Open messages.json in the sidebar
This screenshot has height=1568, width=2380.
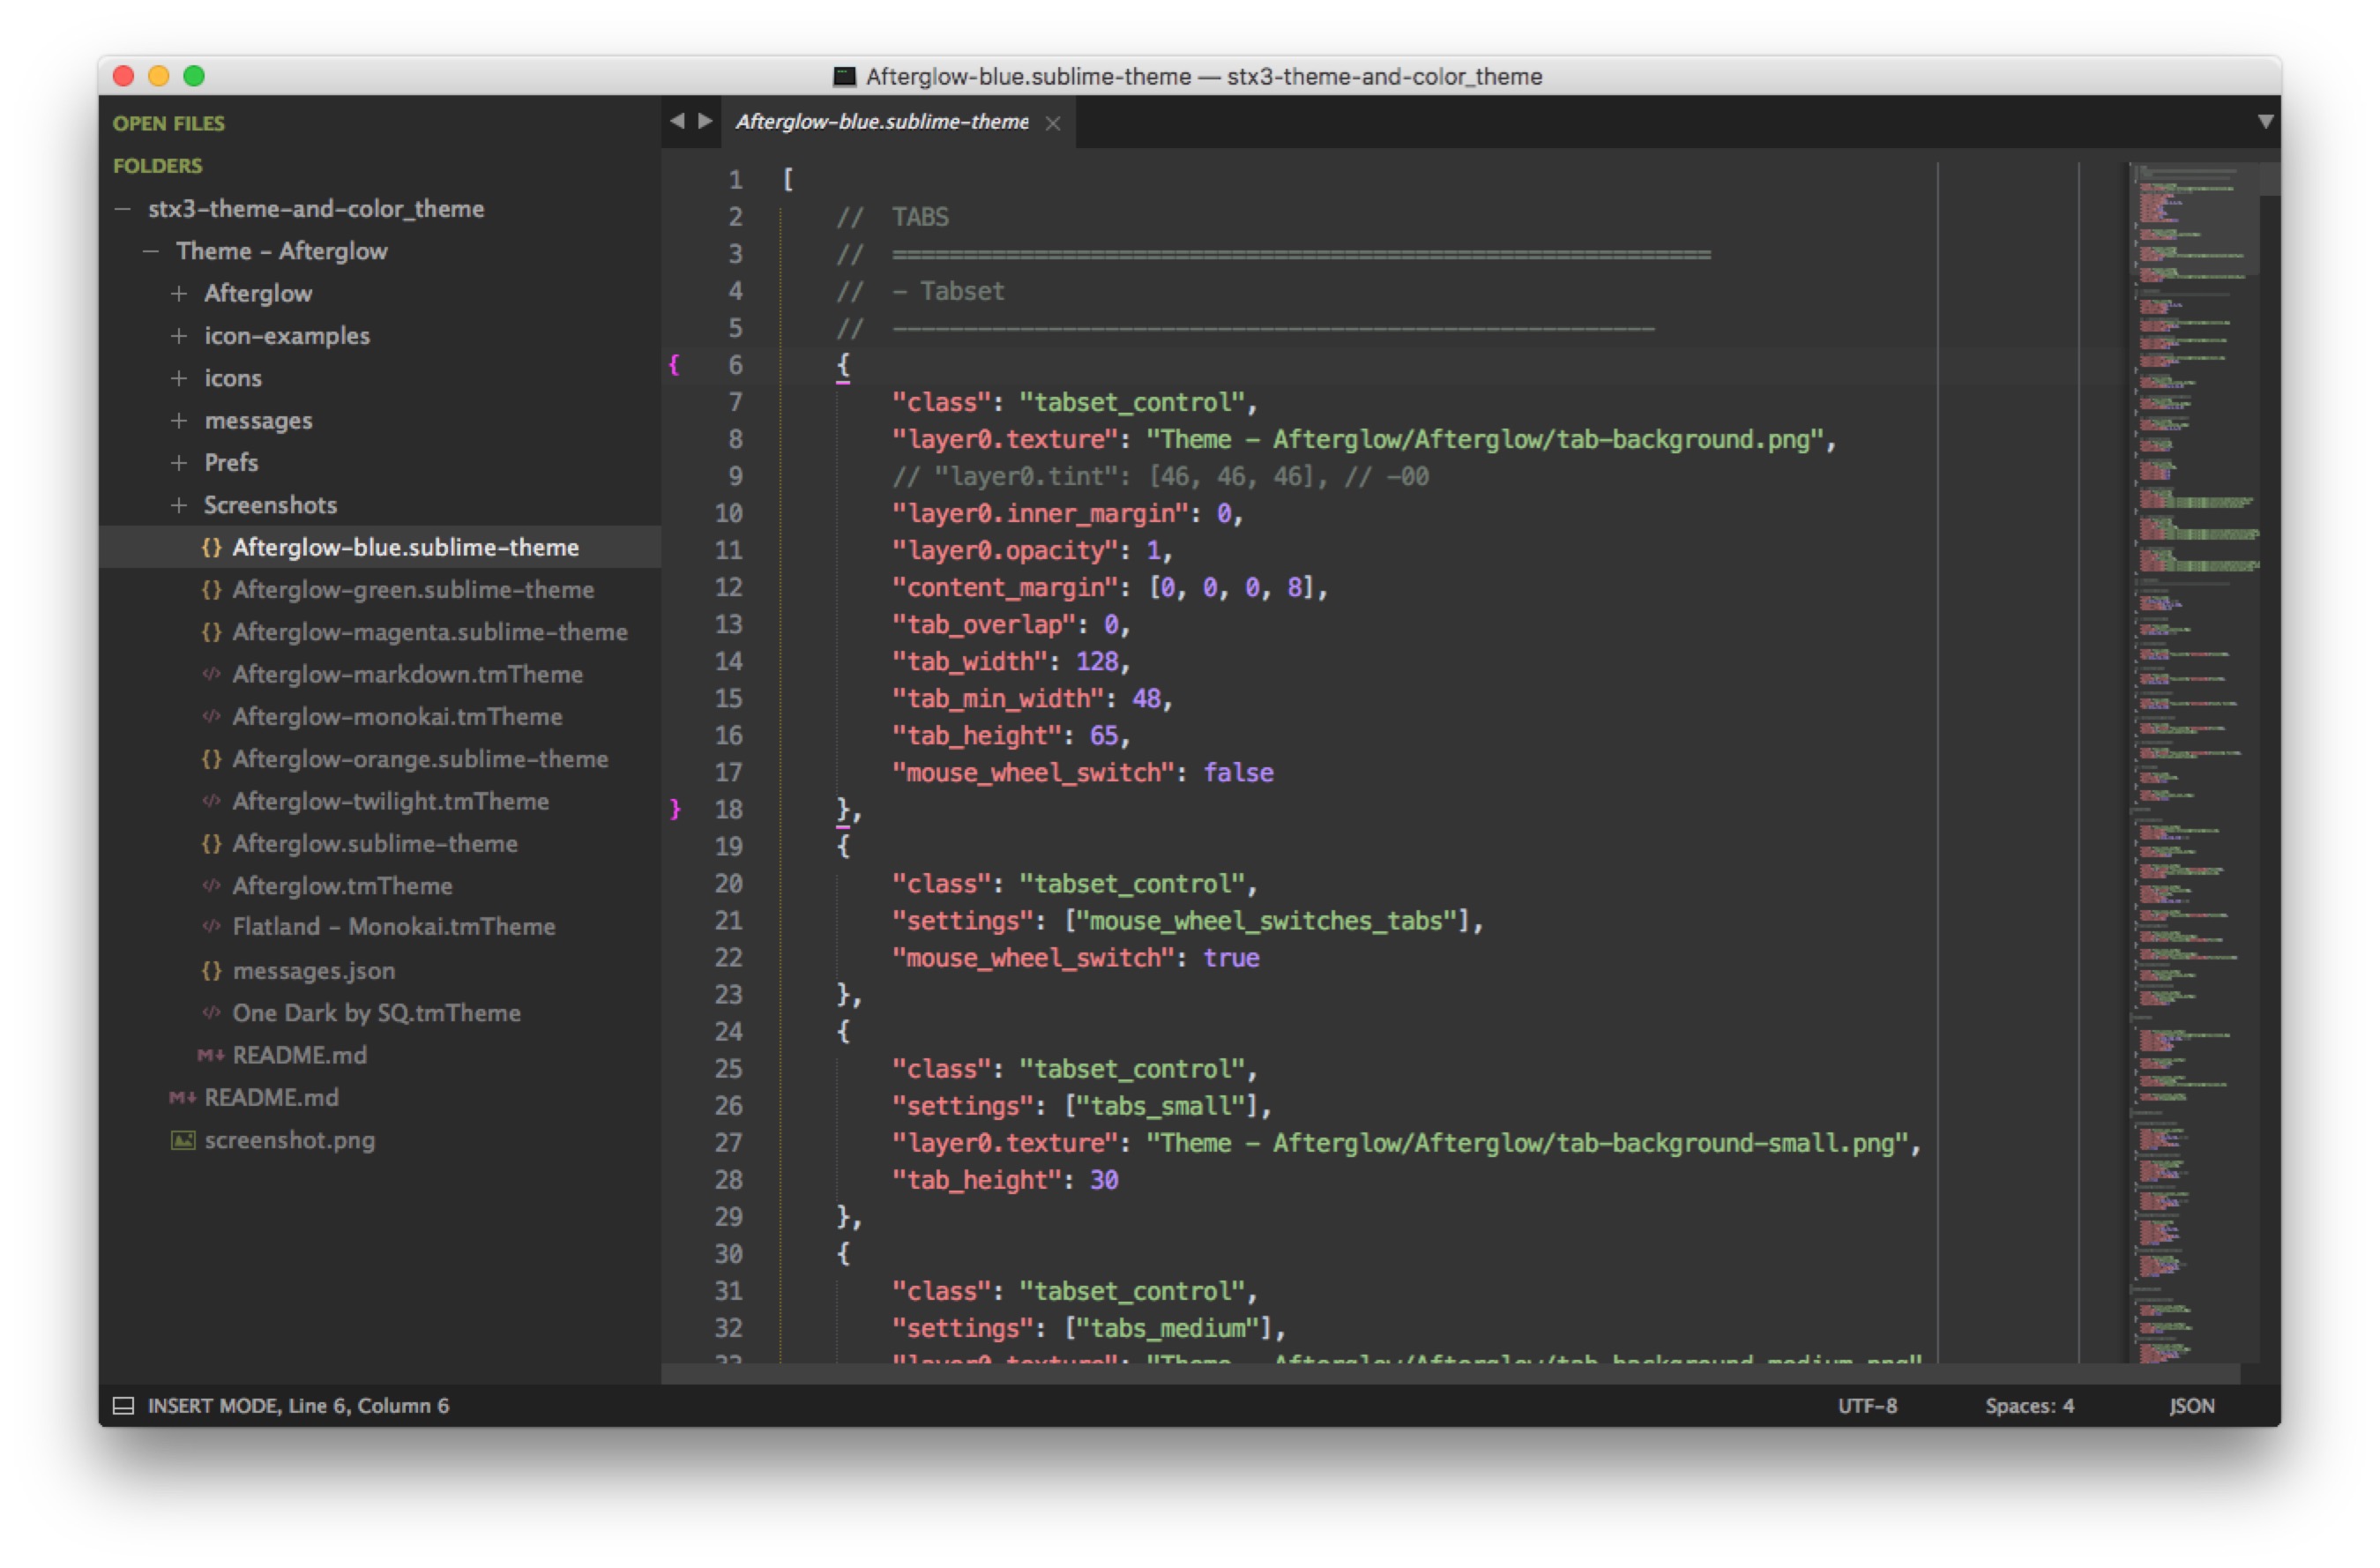(x=313, y=970)
